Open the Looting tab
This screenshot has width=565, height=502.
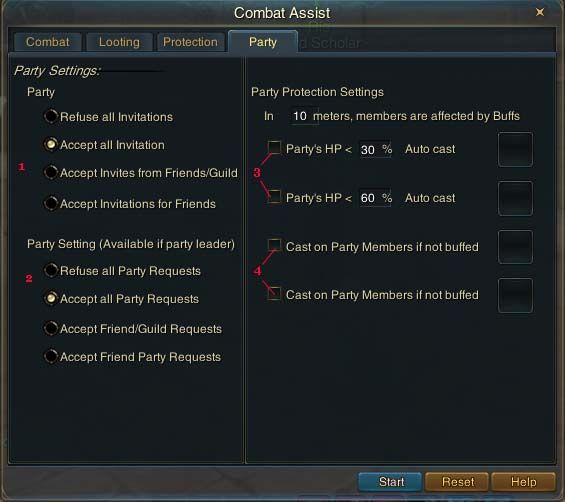[x=119, y=42]
